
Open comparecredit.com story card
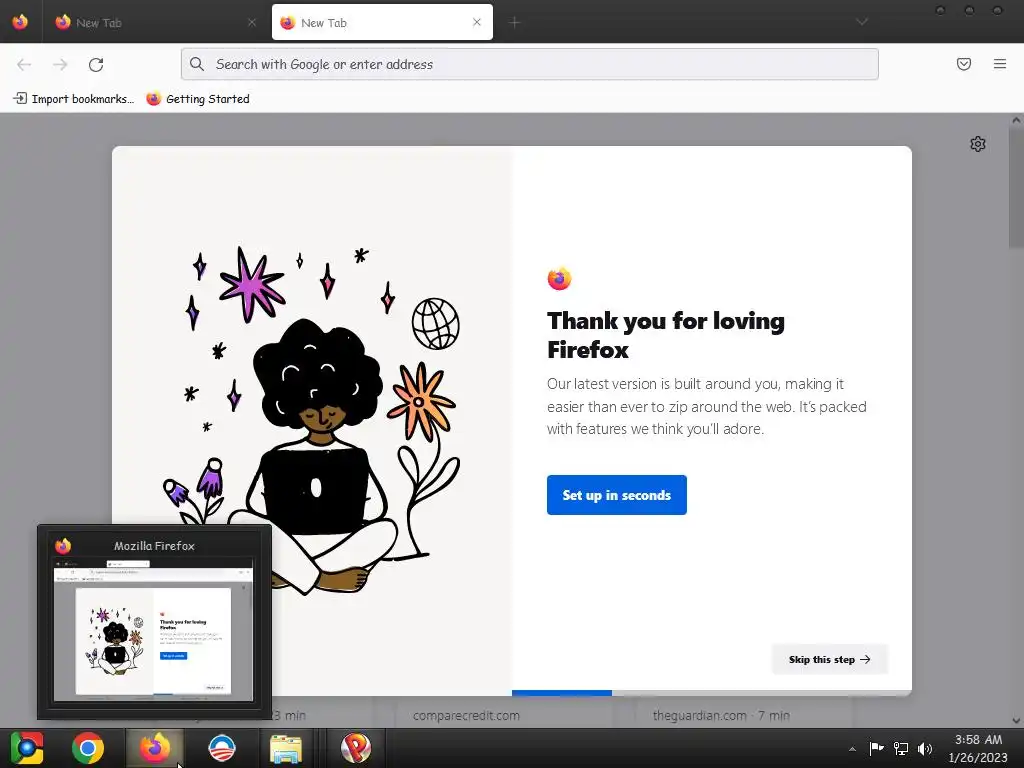pyautogui.click(x=503, y=715)
